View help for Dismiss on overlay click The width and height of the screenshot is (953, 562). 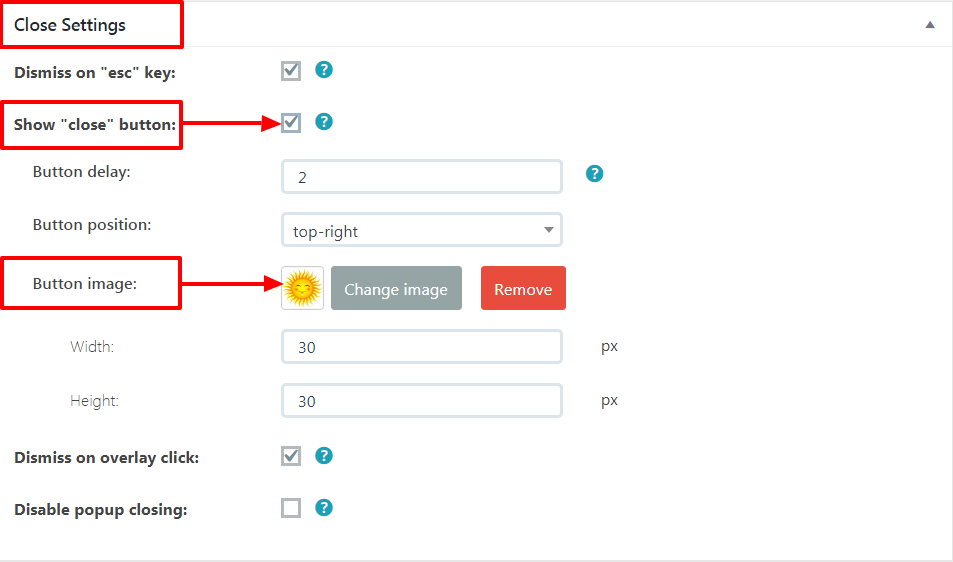324,456
